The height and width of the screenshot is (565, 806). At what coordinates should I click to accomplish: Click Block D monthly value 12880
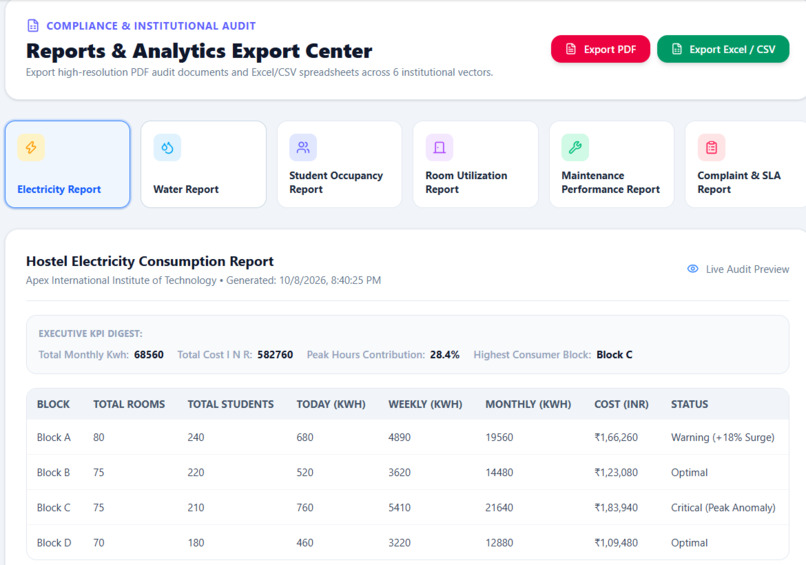coord(499,543)
